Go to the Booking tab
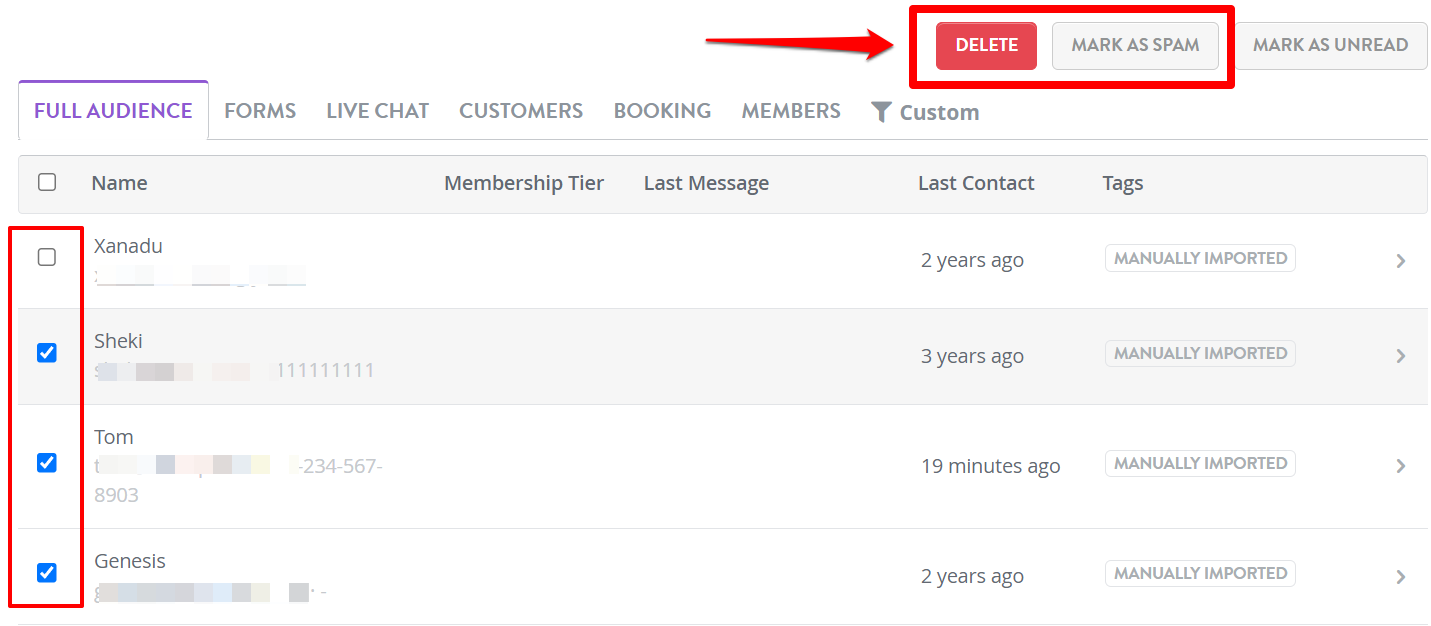The width and height of the screenshot is (1431, 626). tap(662, 111)
